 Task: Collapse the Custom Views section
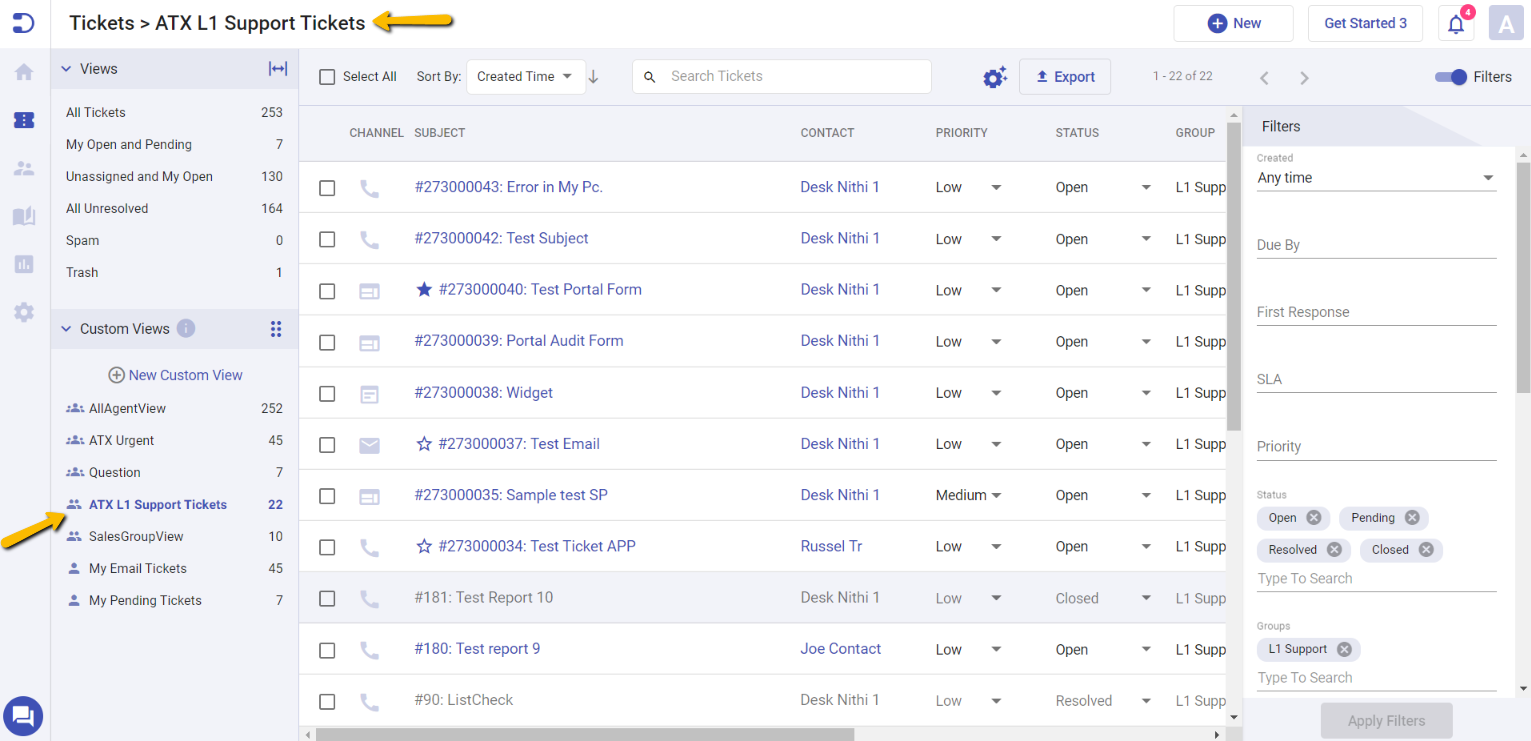[65, 328]
